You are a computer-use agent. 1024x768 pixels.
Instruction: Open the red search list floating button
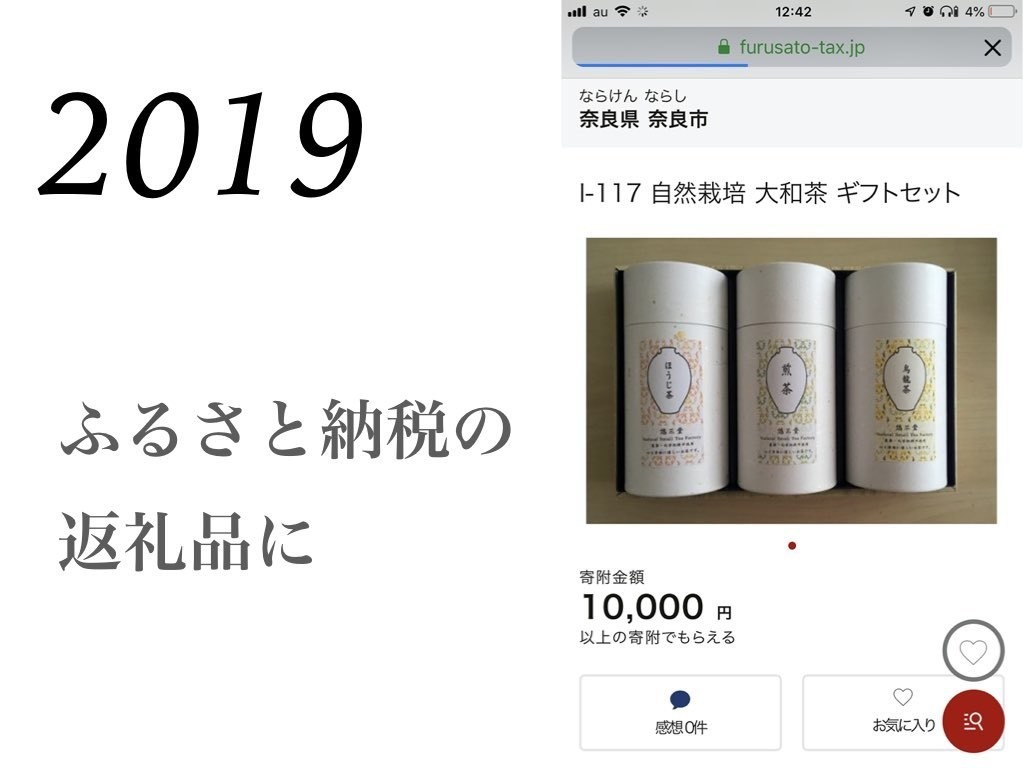click(973, 721)
